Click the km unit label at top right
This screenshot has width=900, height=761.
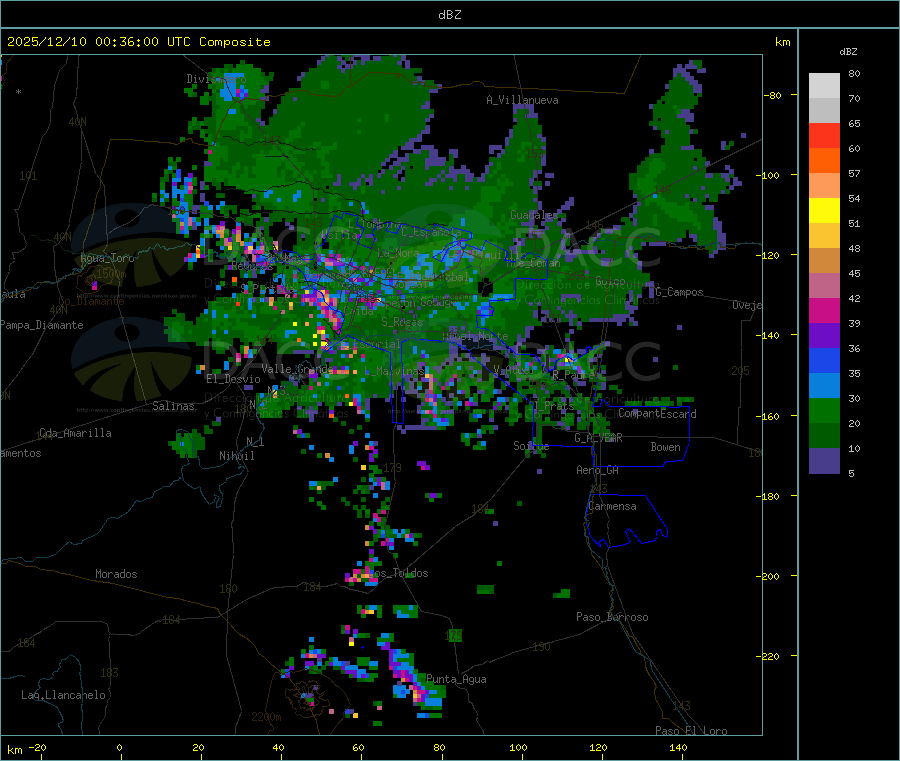[x=782, y=42]
